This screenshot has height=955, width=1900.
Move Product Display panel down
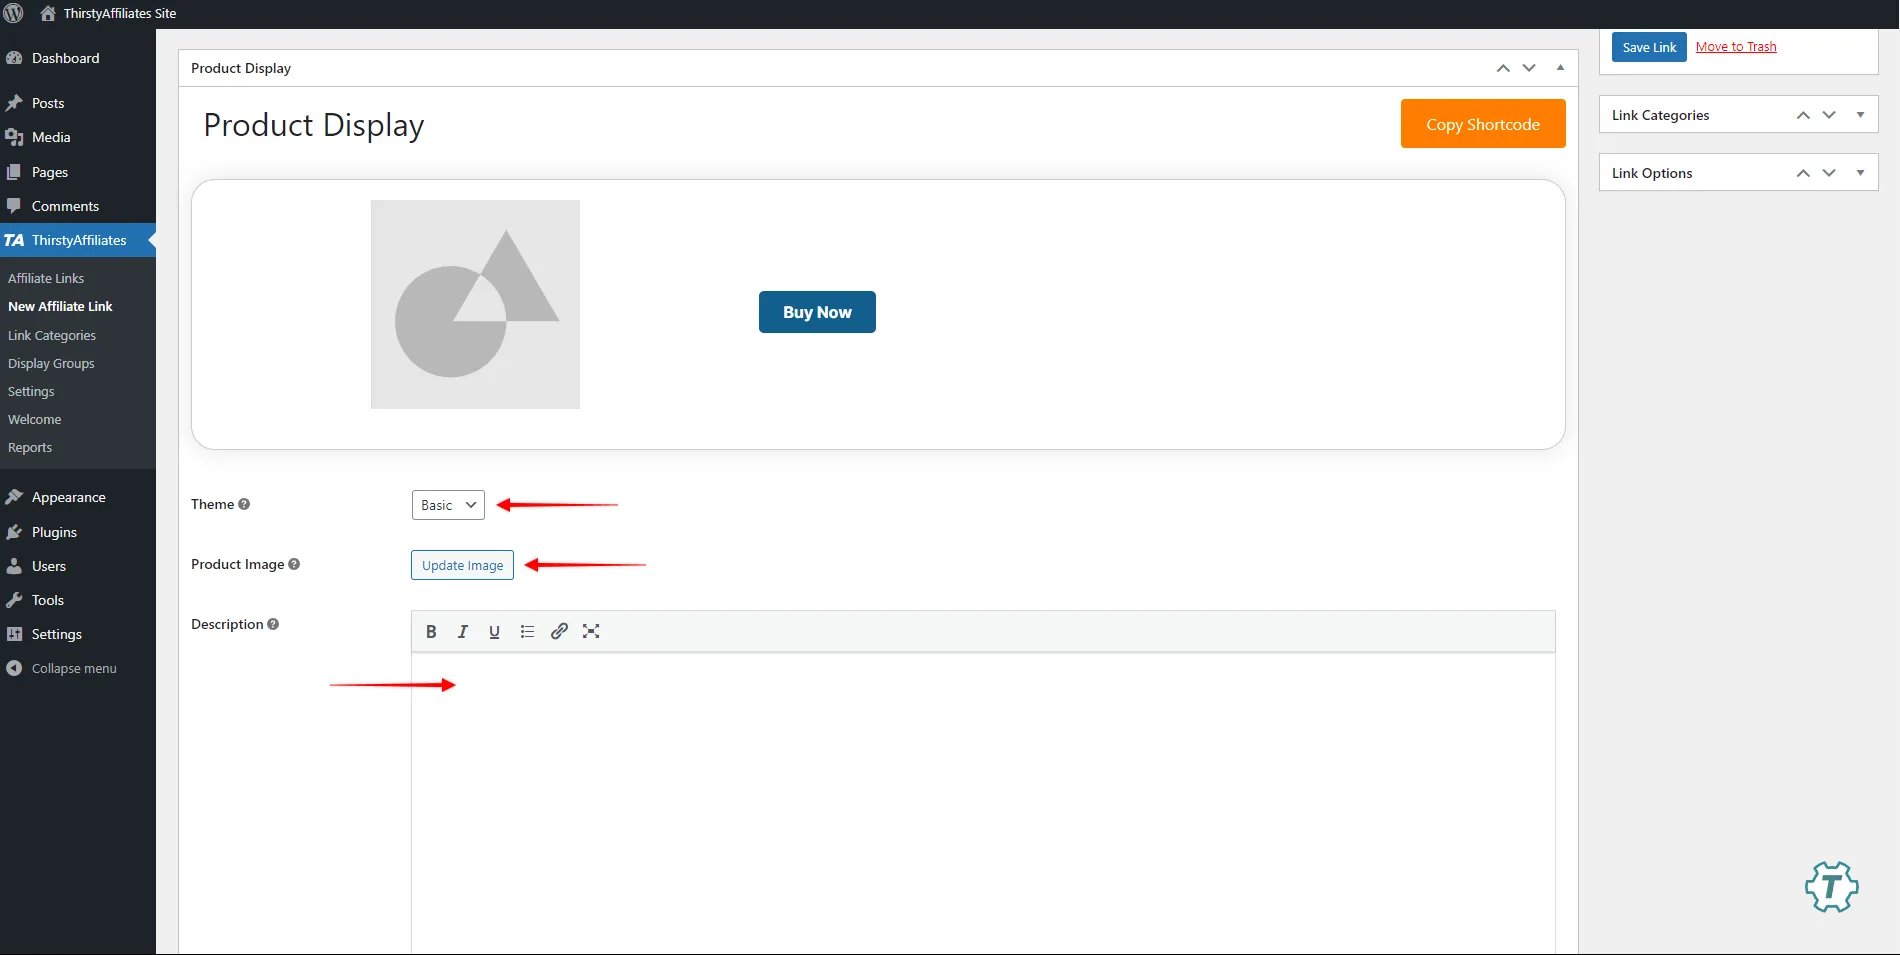coord(1529,68)
